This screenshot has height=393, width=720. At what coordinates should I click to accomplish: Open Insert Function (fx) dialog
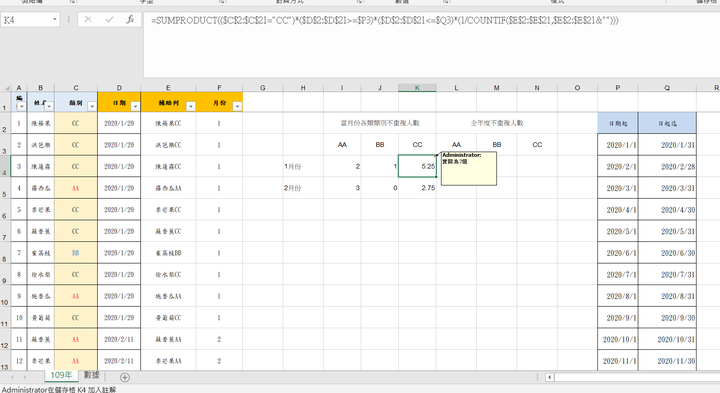[130, 19]
